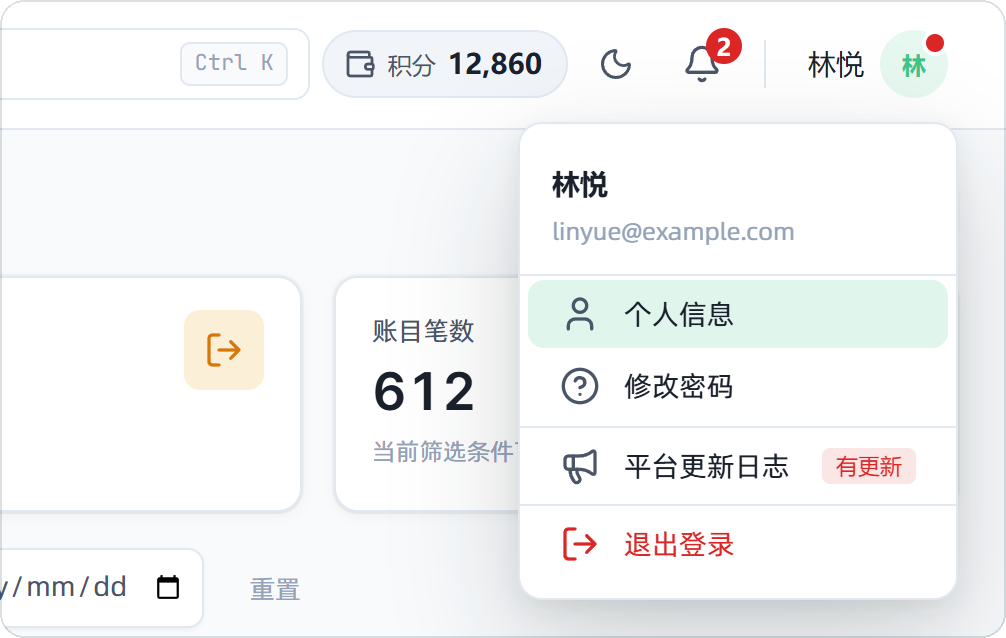Click the 重置 reset button
Screen dimensions: 1006x638
pyautogui.click(x=275, y=589)
